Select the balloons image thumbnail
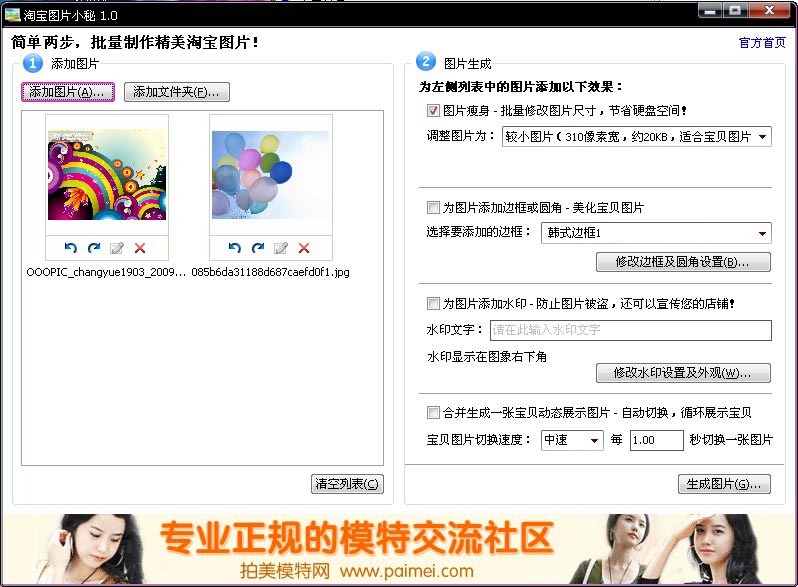 [270, 175]
